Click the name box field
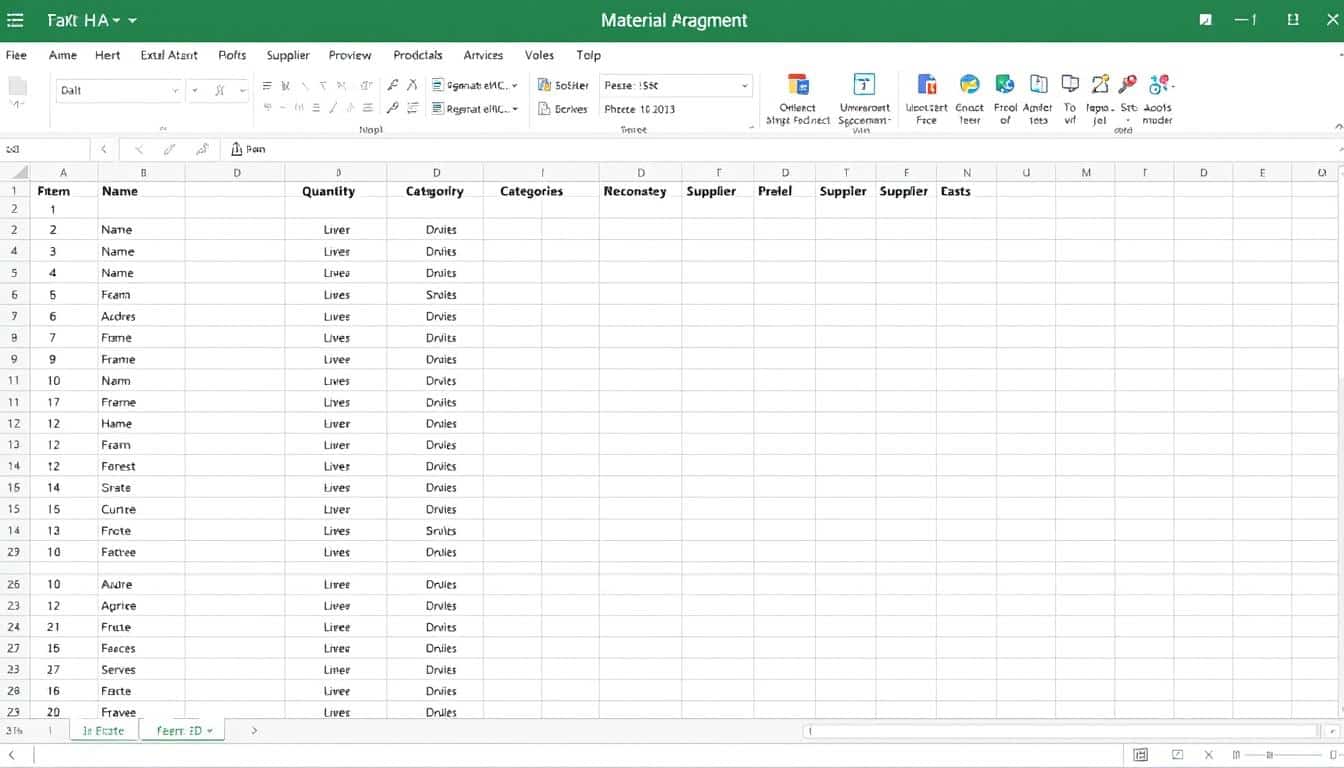 point(44,149)
